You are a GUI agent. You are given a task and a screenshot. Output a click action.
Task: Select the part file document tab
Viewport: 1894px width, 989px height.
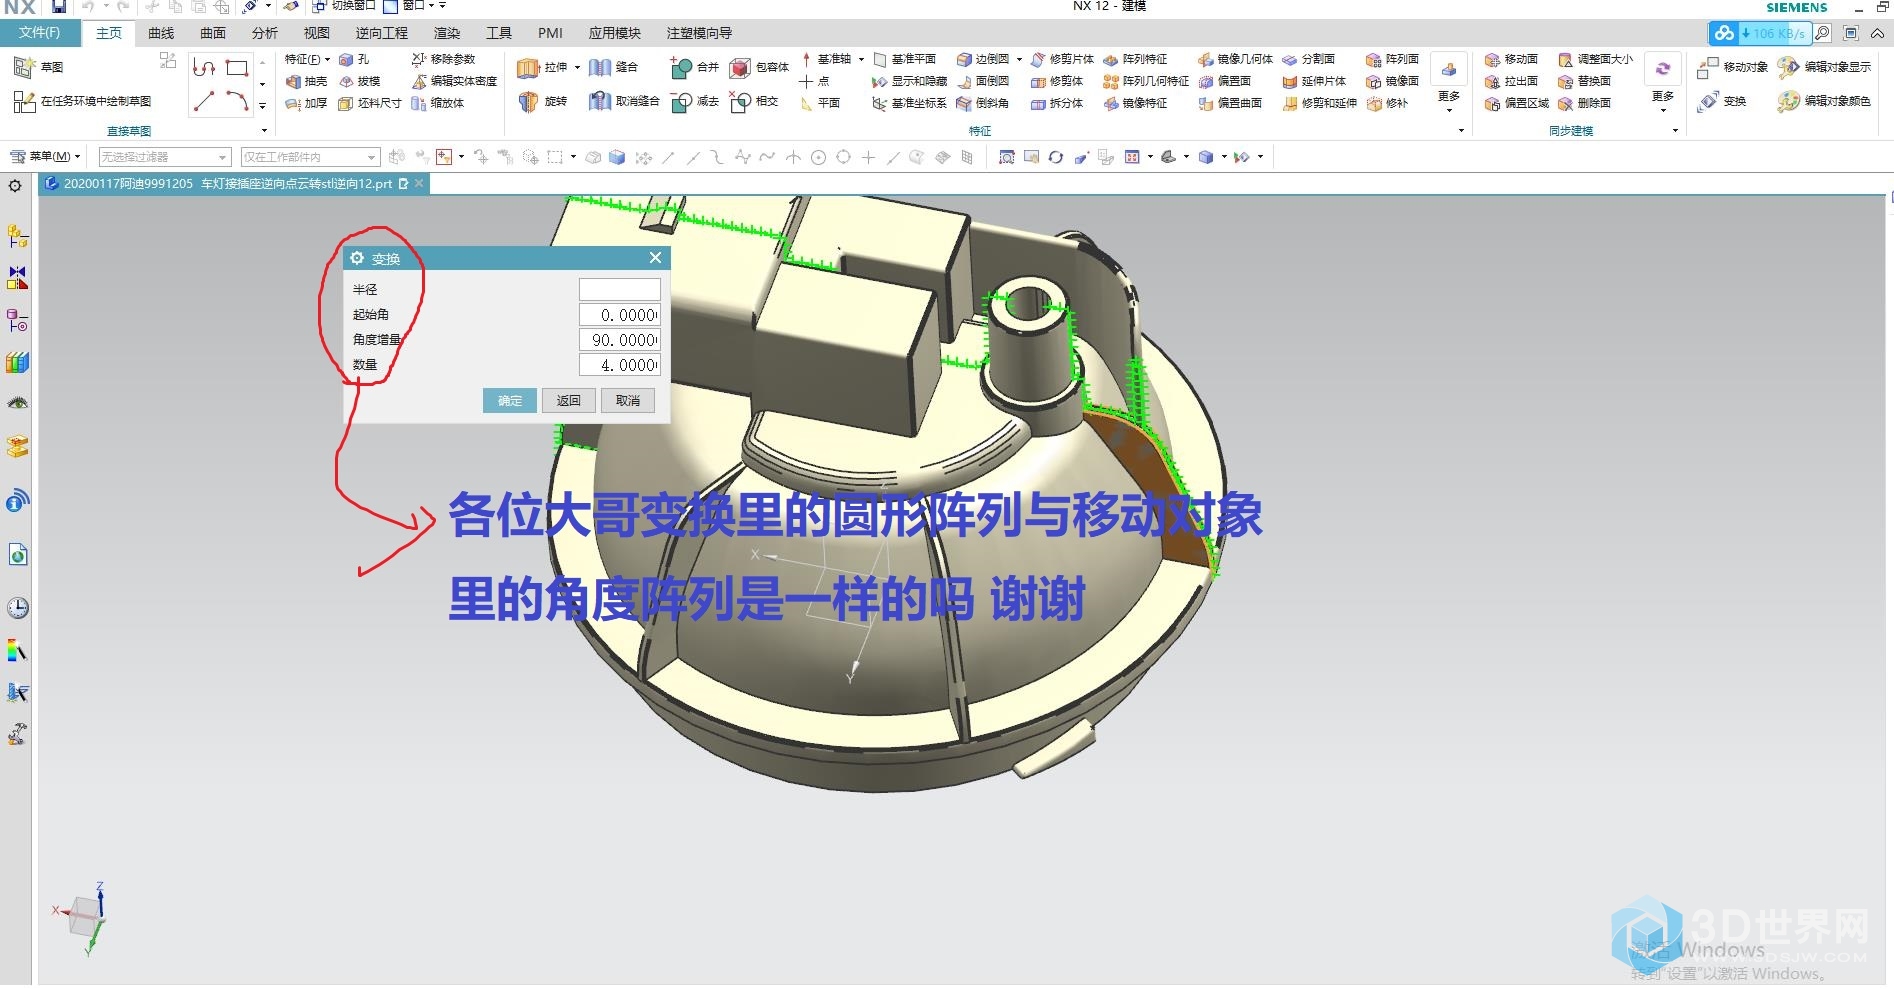tap(233, 184)
